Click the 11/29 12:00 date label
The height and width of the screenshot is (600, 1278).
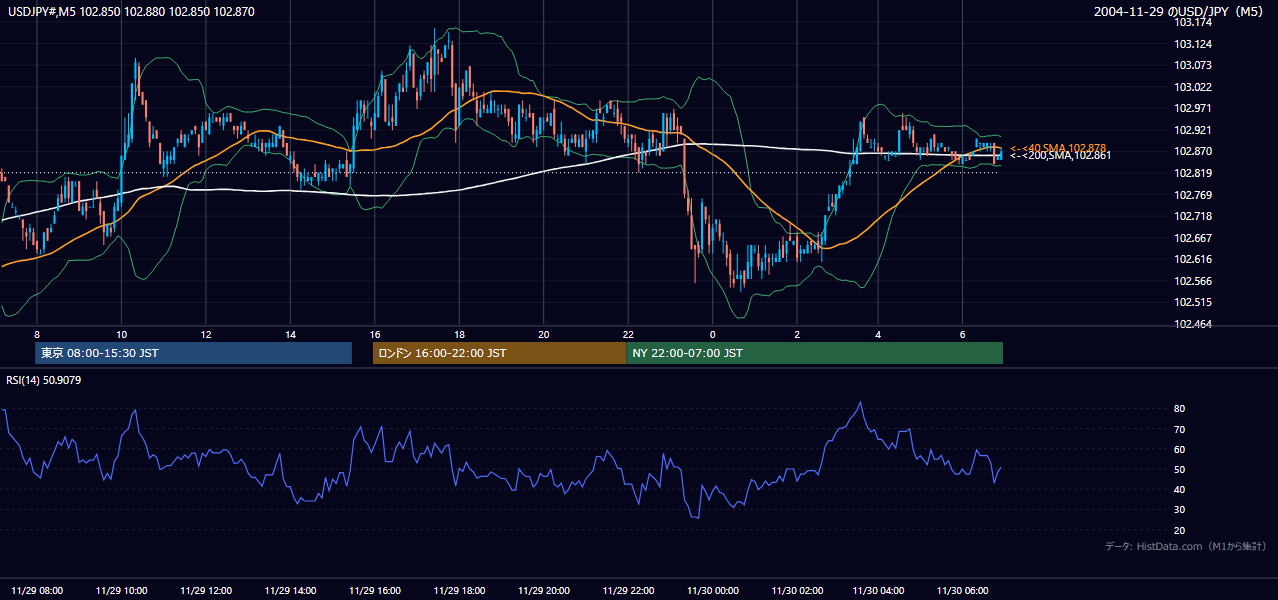tap(206, 591)
